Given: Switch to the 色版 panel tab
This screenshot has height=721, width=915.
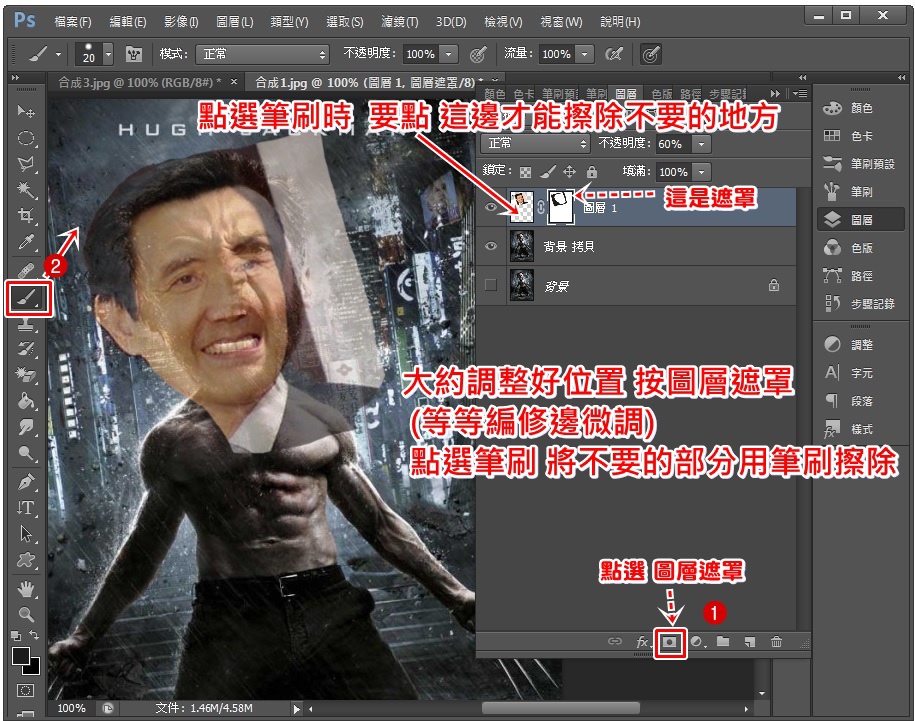Looking at the screenshot, I should click(662, 93).
